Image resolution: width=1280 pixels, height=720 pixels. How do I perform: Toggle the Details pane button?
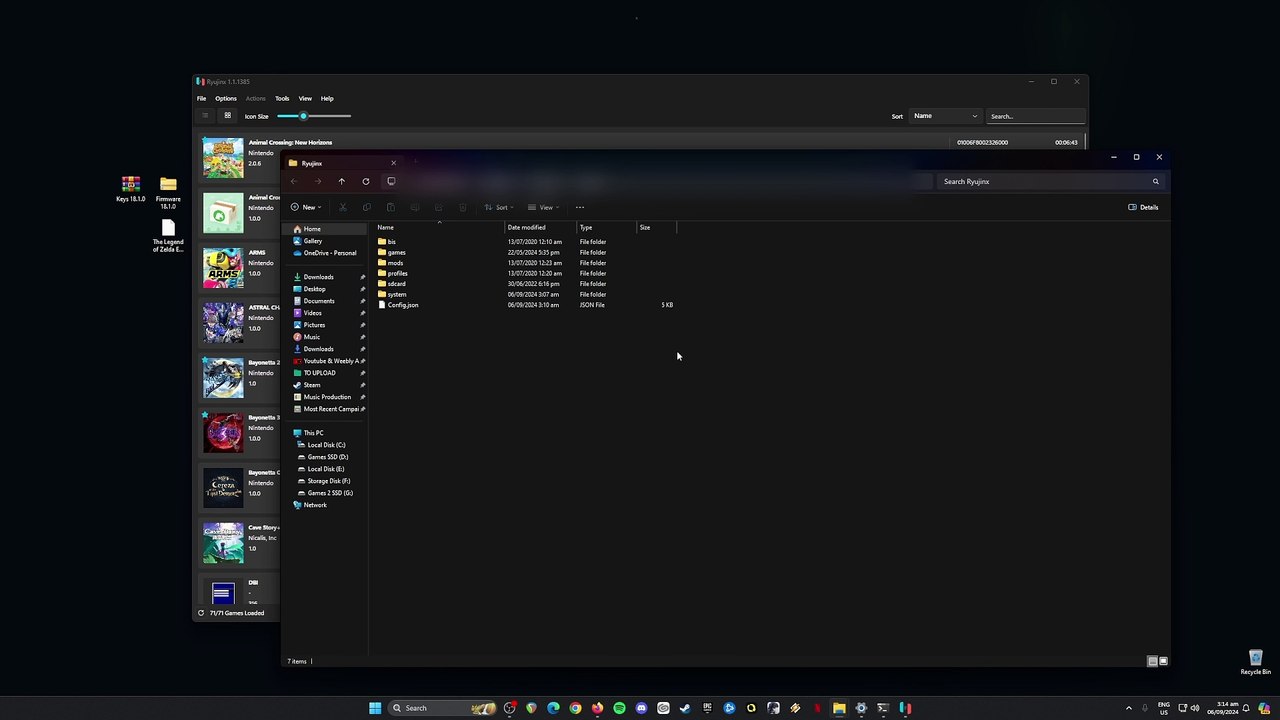1143,207
